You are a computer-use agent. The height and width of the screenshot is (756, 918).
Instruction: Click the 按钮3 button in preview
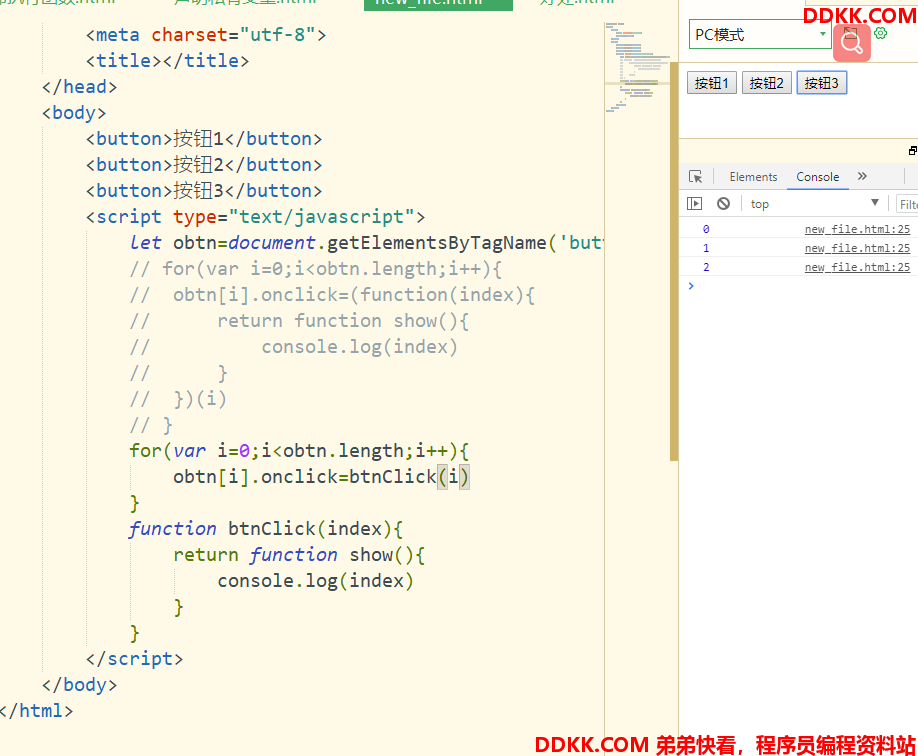(821, 83)
